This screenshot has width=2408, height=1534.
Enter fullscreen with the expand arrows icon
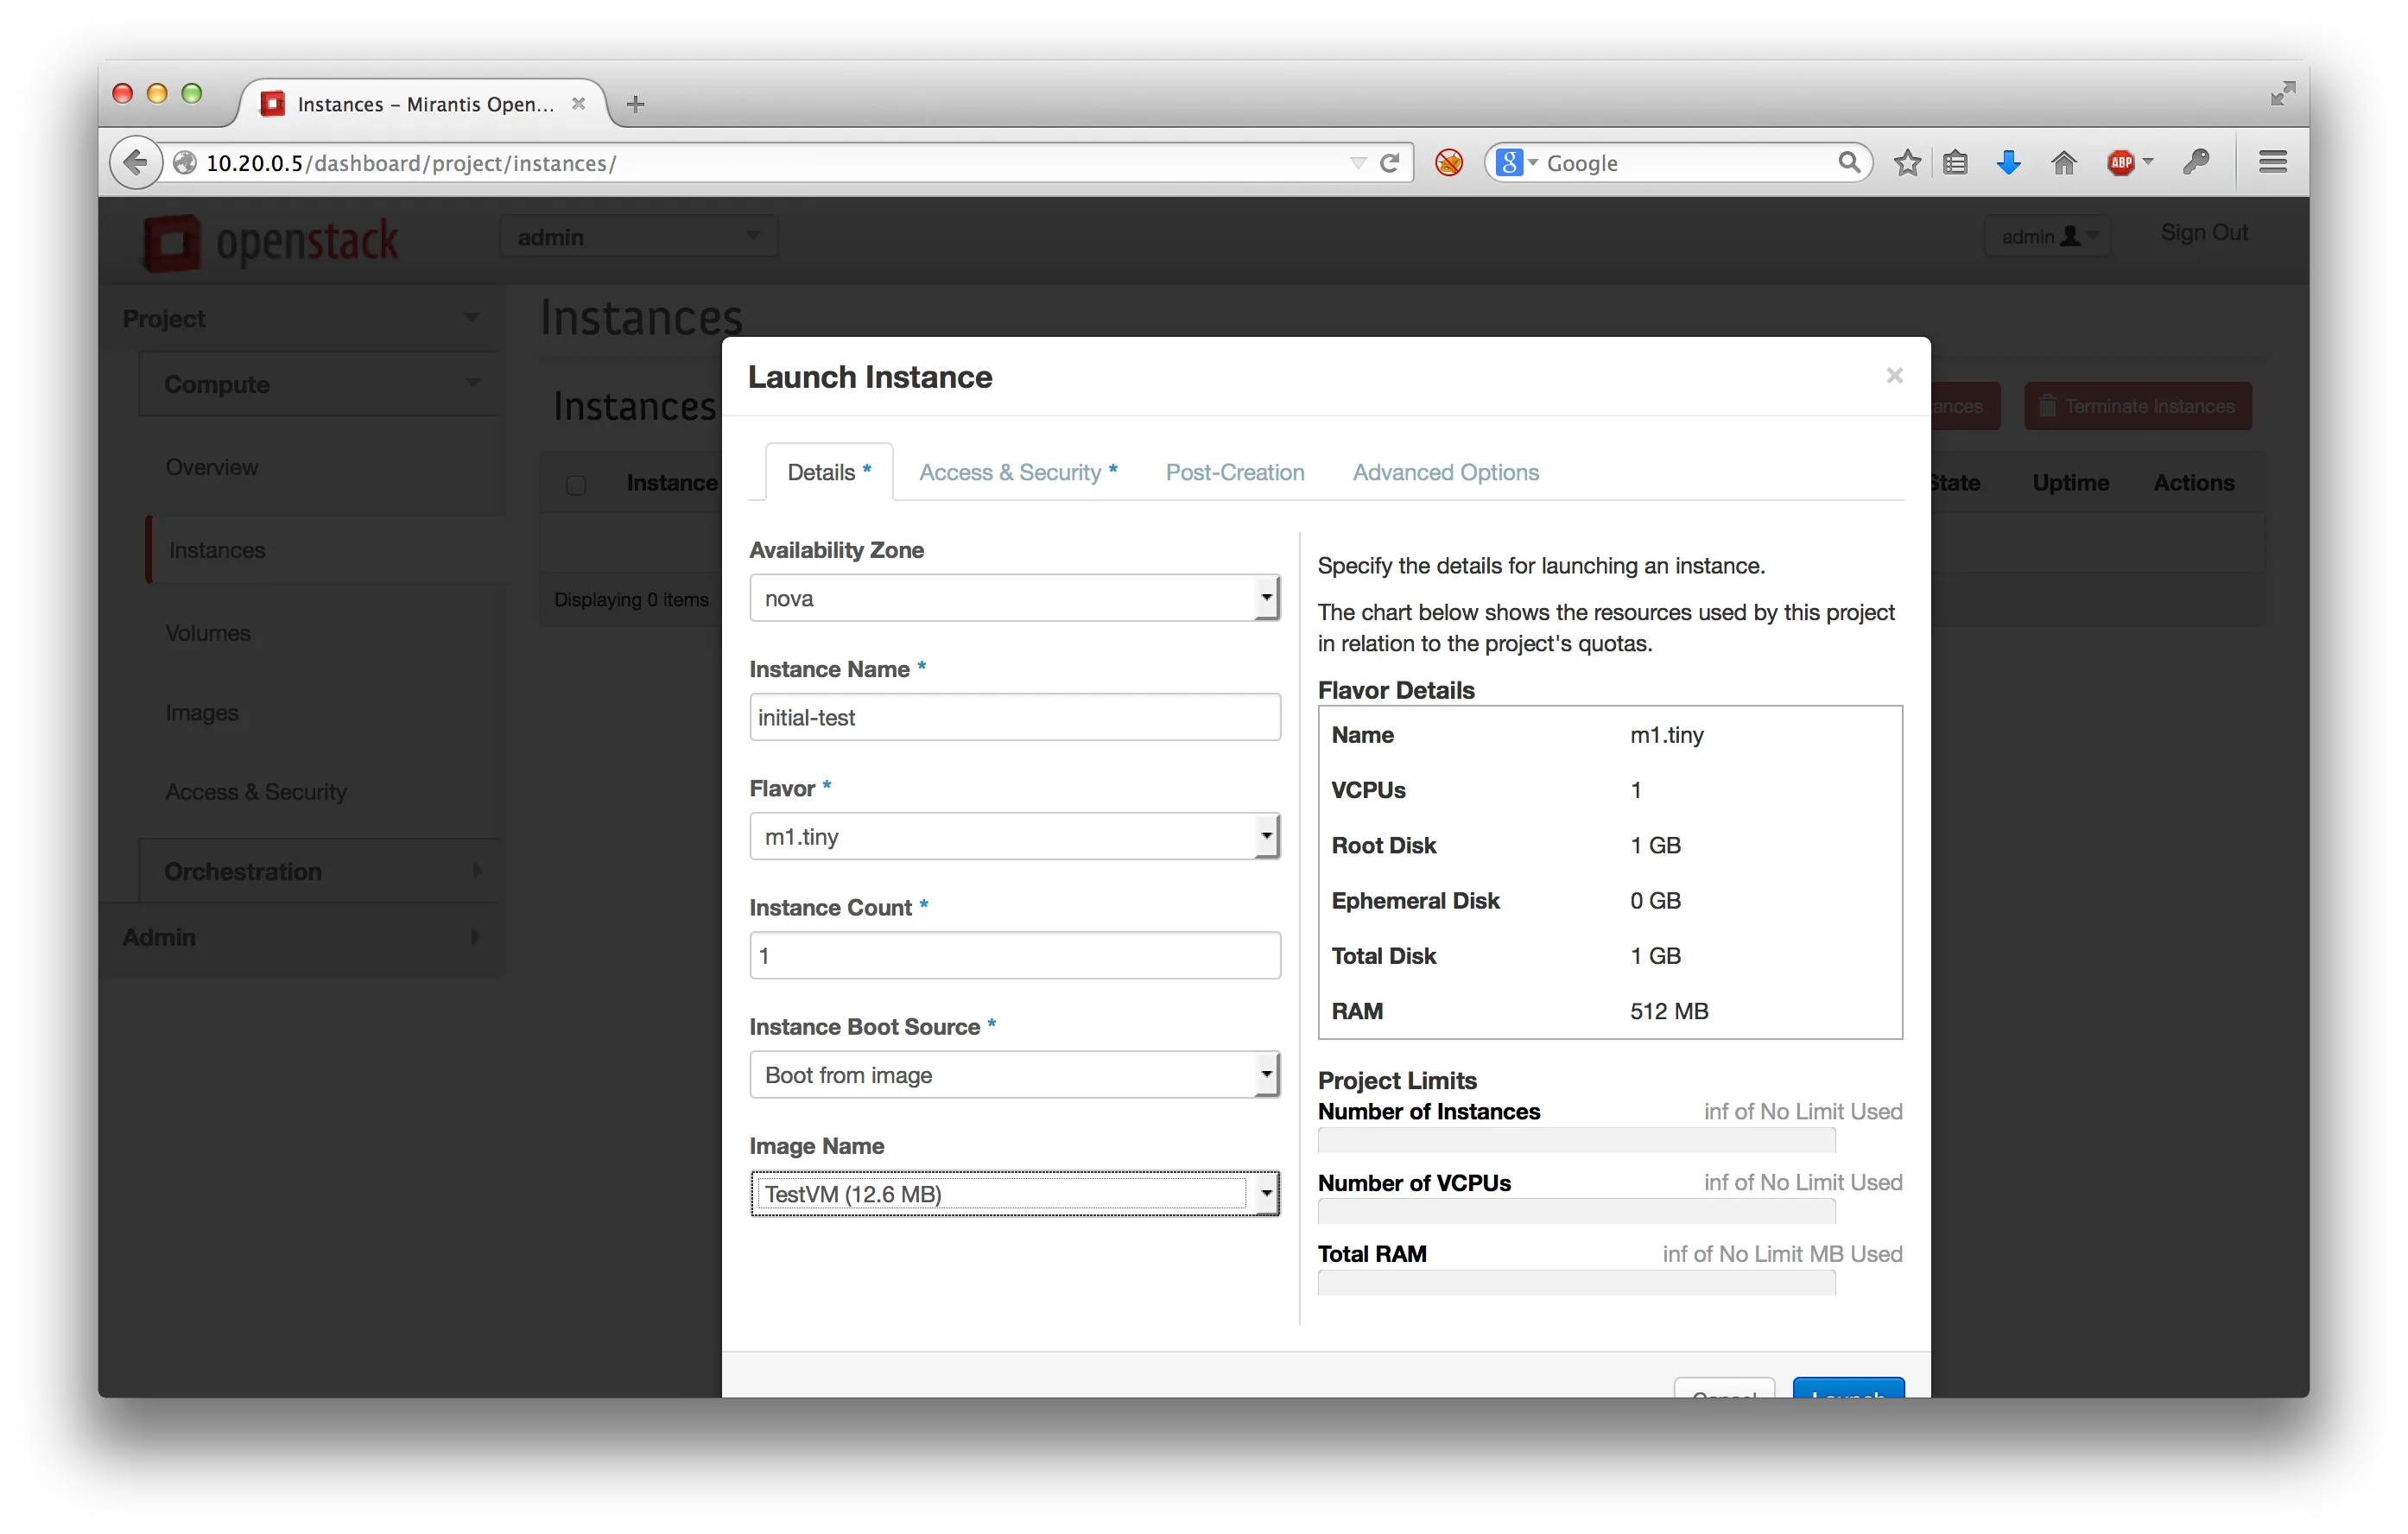(x=2283, y=94)
